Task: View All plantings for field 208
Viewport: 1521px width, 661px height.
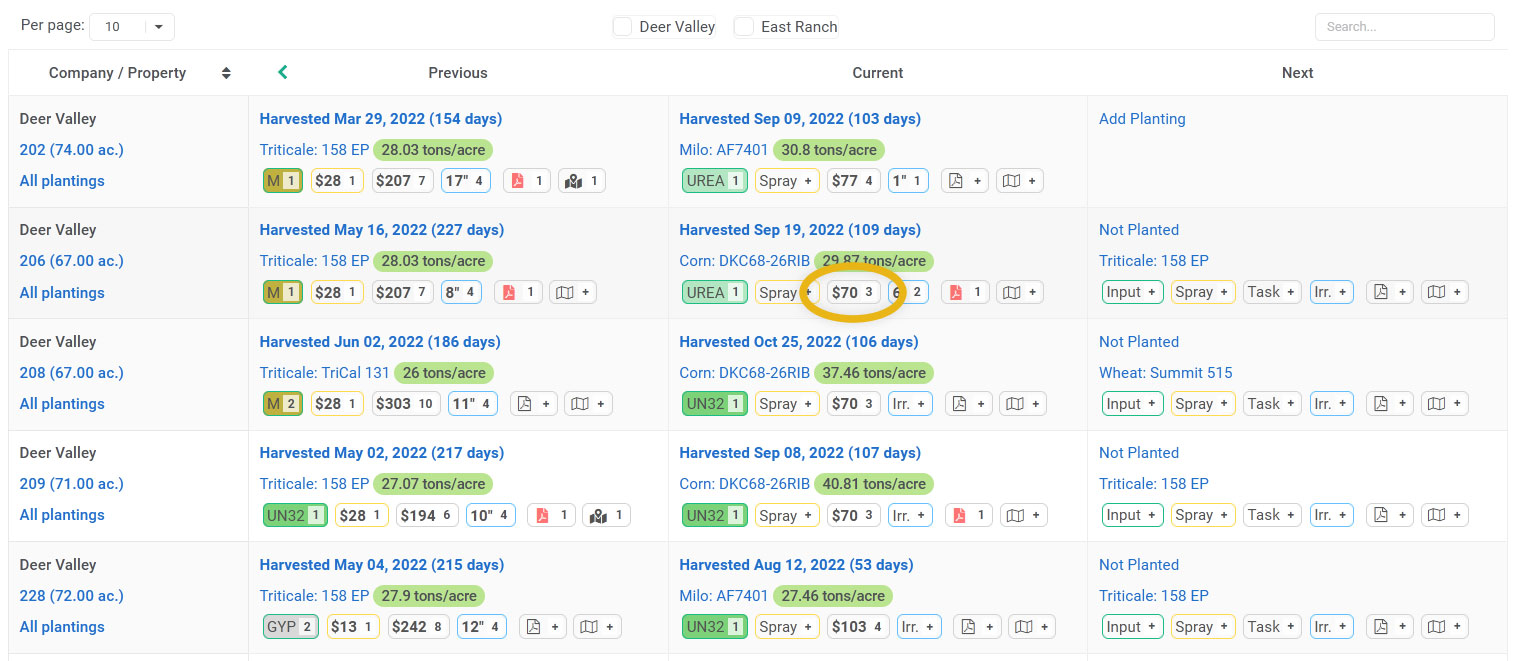Action: click(x=62, y=404)
